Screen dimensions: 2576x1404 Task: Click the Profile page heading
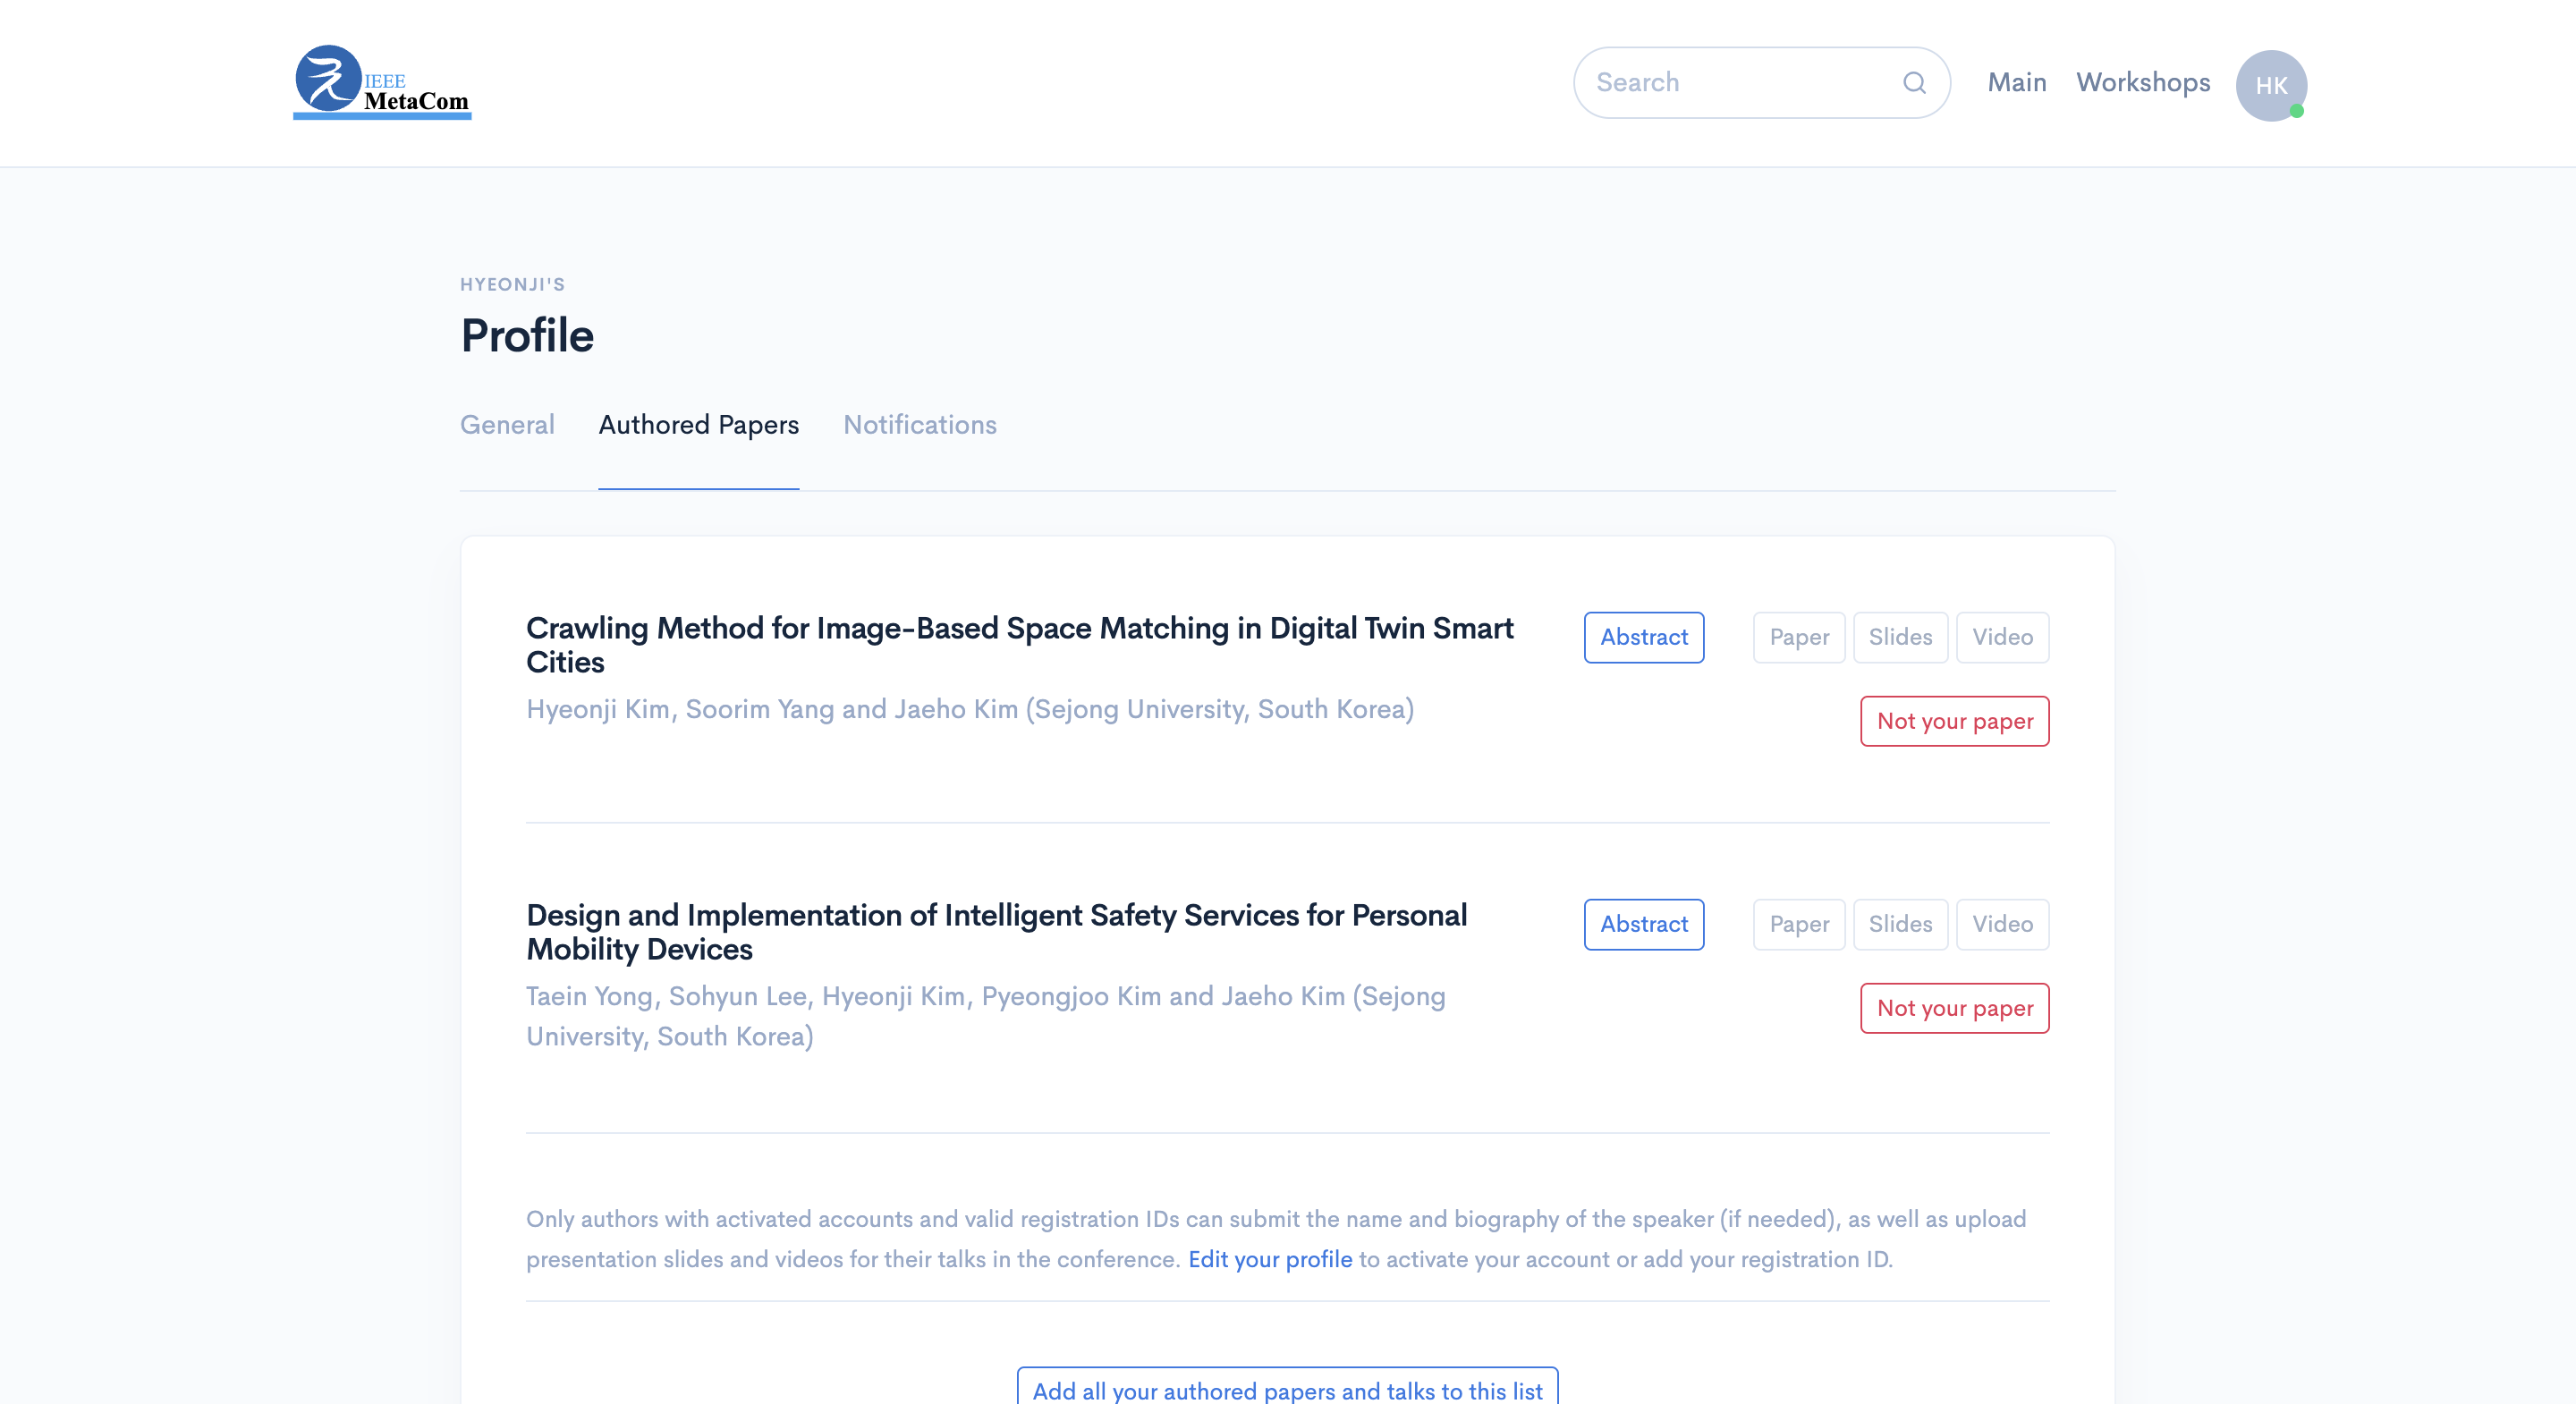(527, 335)
